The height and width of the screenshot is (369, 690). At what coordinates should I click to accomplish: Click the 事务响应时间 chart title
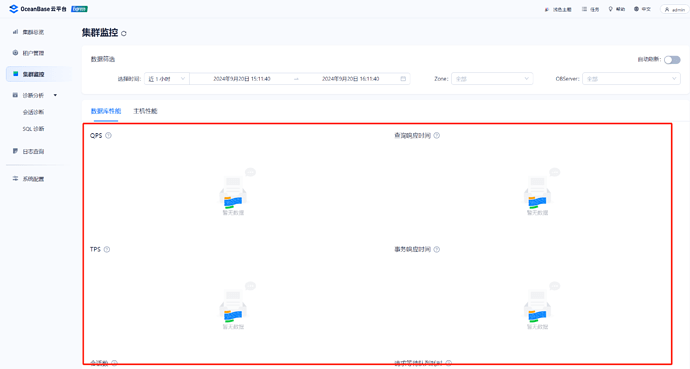click(412, 249)
